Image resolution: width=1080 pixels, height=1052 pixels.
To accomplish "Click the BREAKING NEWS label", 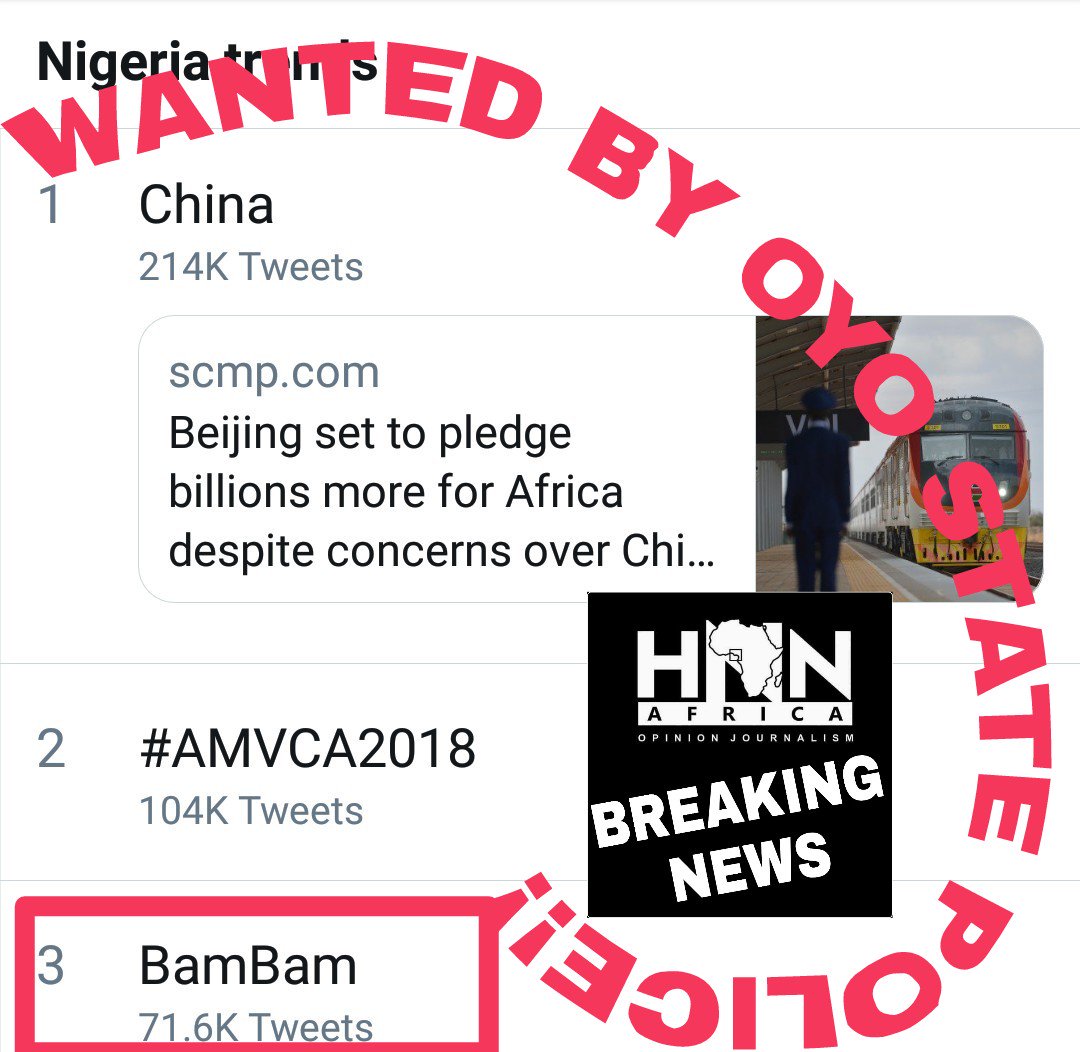I will coord(740,825).
